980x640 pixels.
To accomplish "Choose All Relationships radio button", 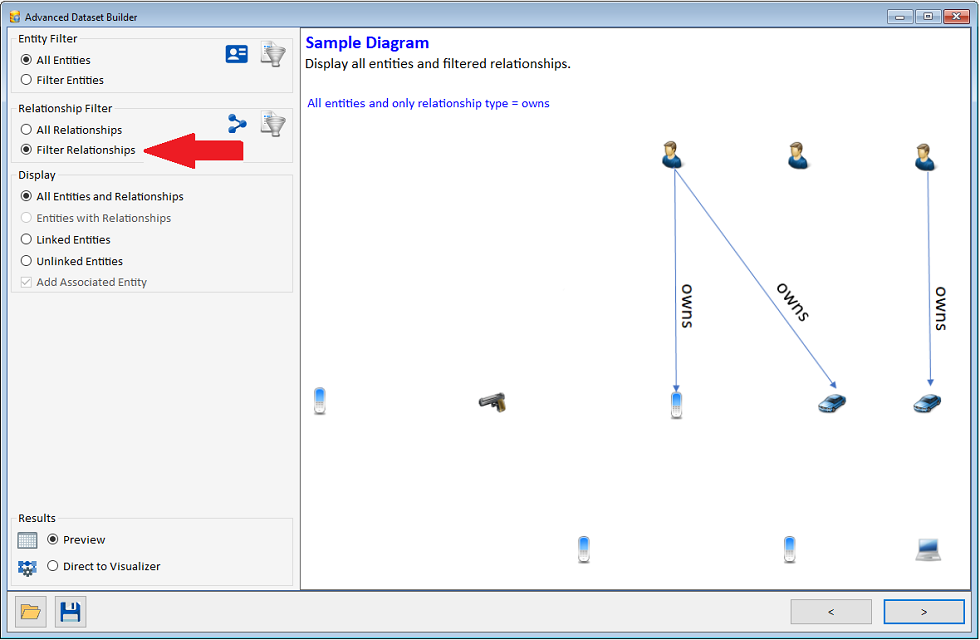I will coord(27,130).
